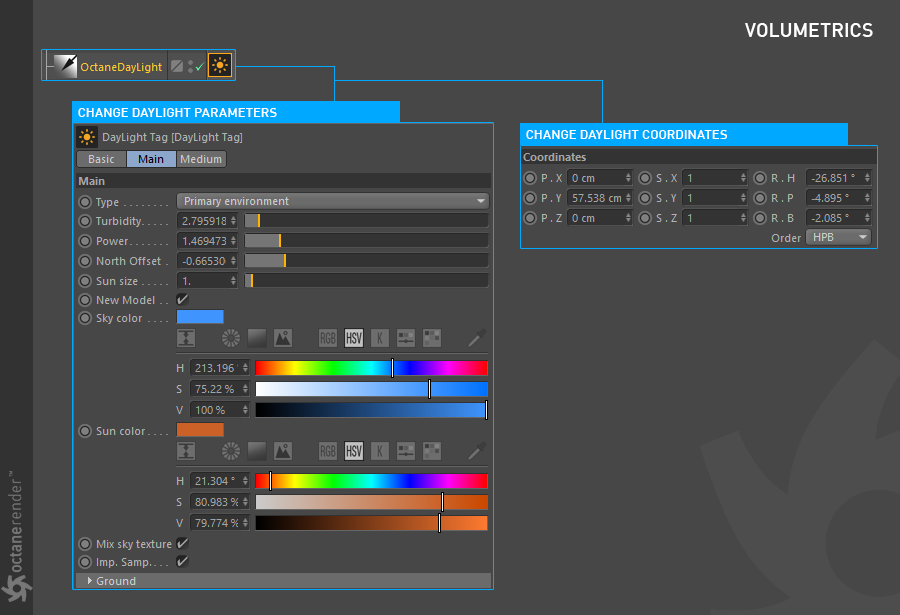Pick Sun color with the eyedropper

coord(477,451)
